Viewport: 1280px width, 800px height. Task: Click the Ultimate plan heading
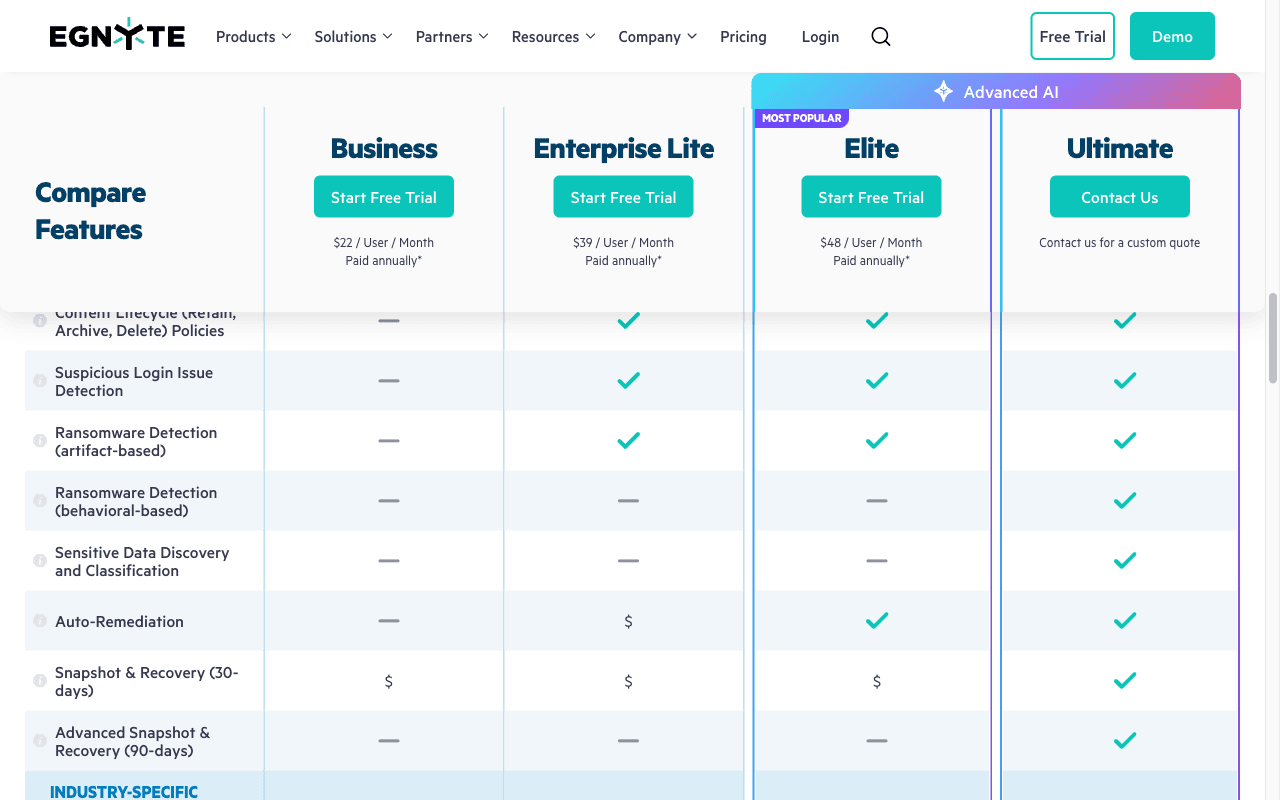pyautogui.click(x=1120, y=148)
